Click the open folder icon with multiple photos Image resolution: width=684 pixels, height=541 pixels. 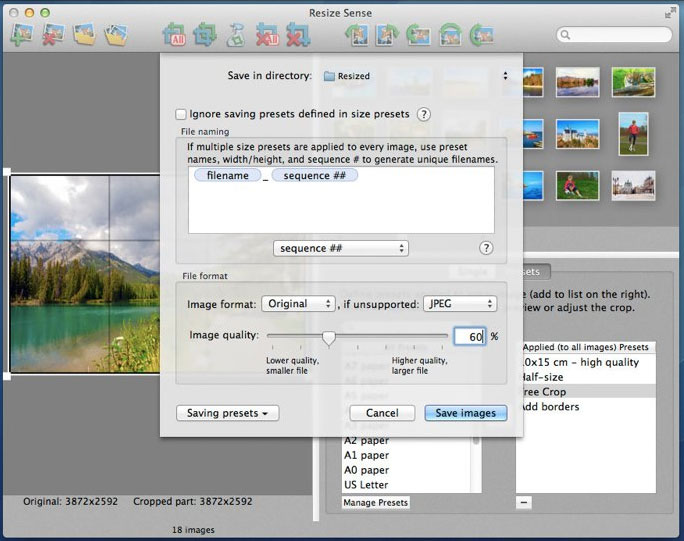pyautogui.click(x=116, y=35)
